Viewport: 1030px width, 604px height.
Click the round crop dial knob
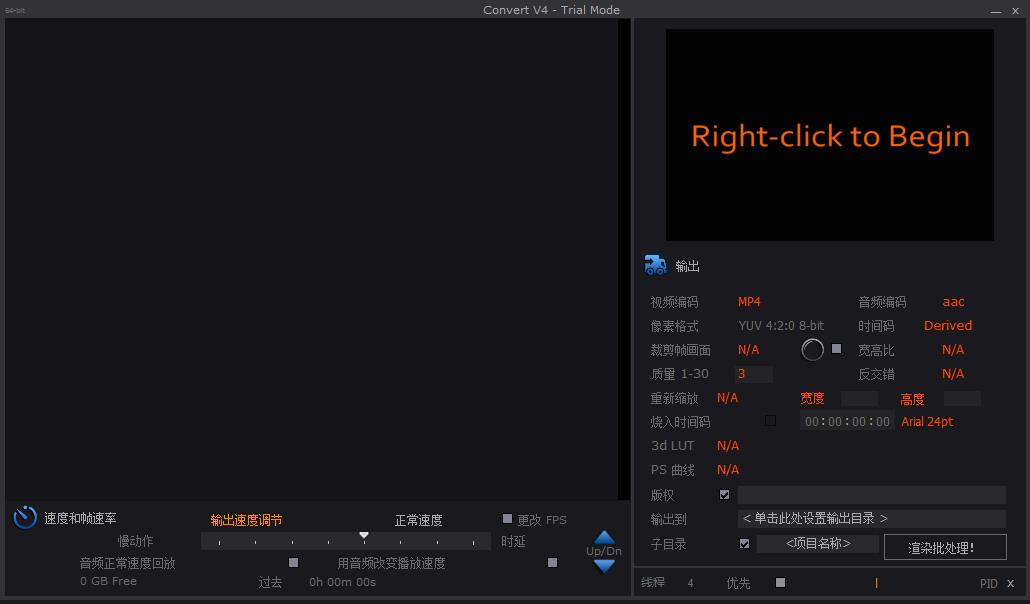click(813, 349)
